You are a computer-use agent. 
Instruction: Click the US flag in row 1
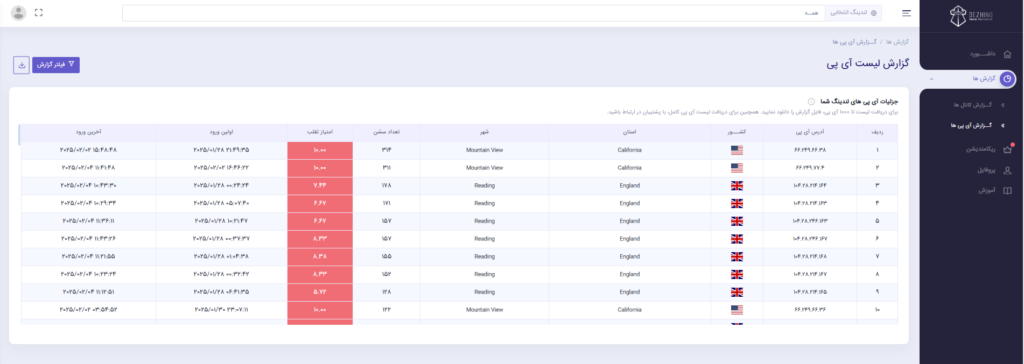[x=737, y=150]
